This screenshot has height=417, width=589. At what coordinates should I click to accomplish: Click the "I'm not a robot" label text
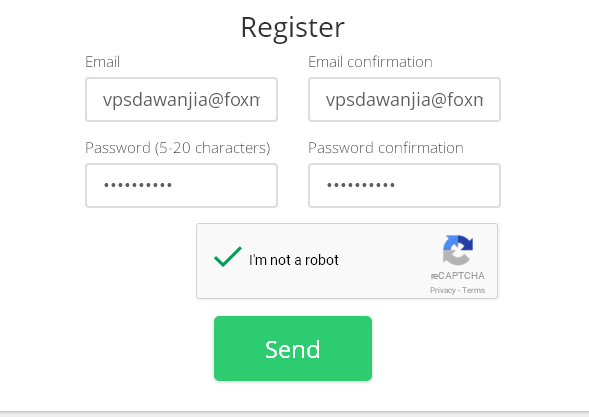pyautogui.click(x=294, y=260)
